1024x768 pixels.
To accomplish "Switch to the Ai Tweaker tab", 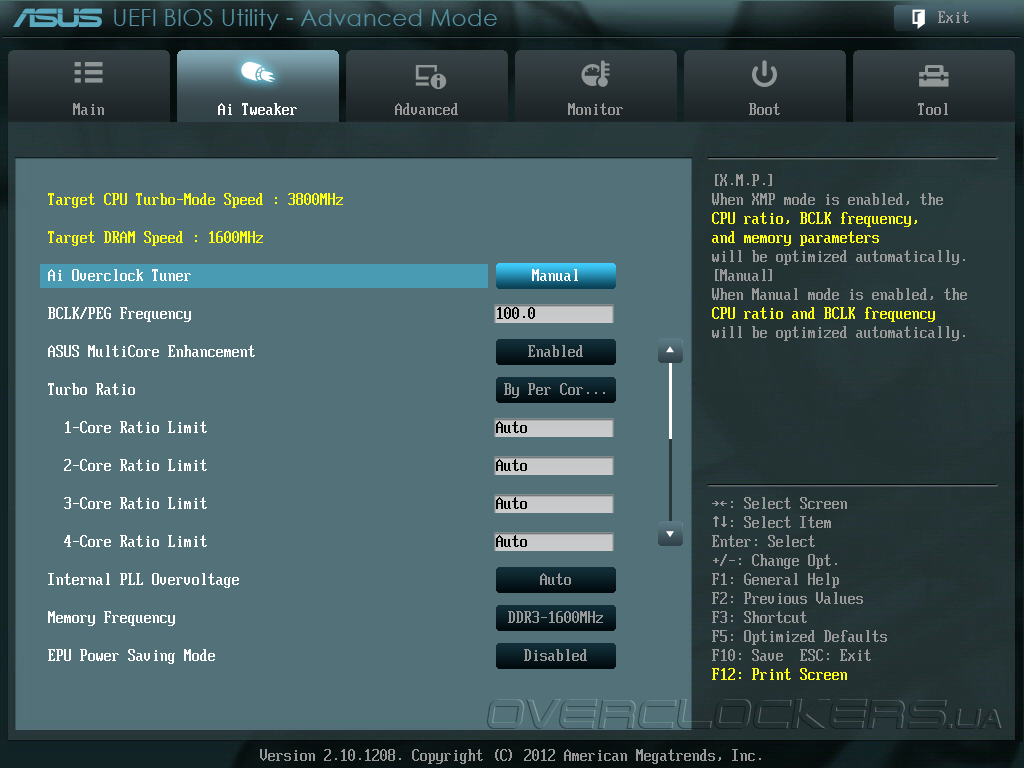I will point(258,86).
